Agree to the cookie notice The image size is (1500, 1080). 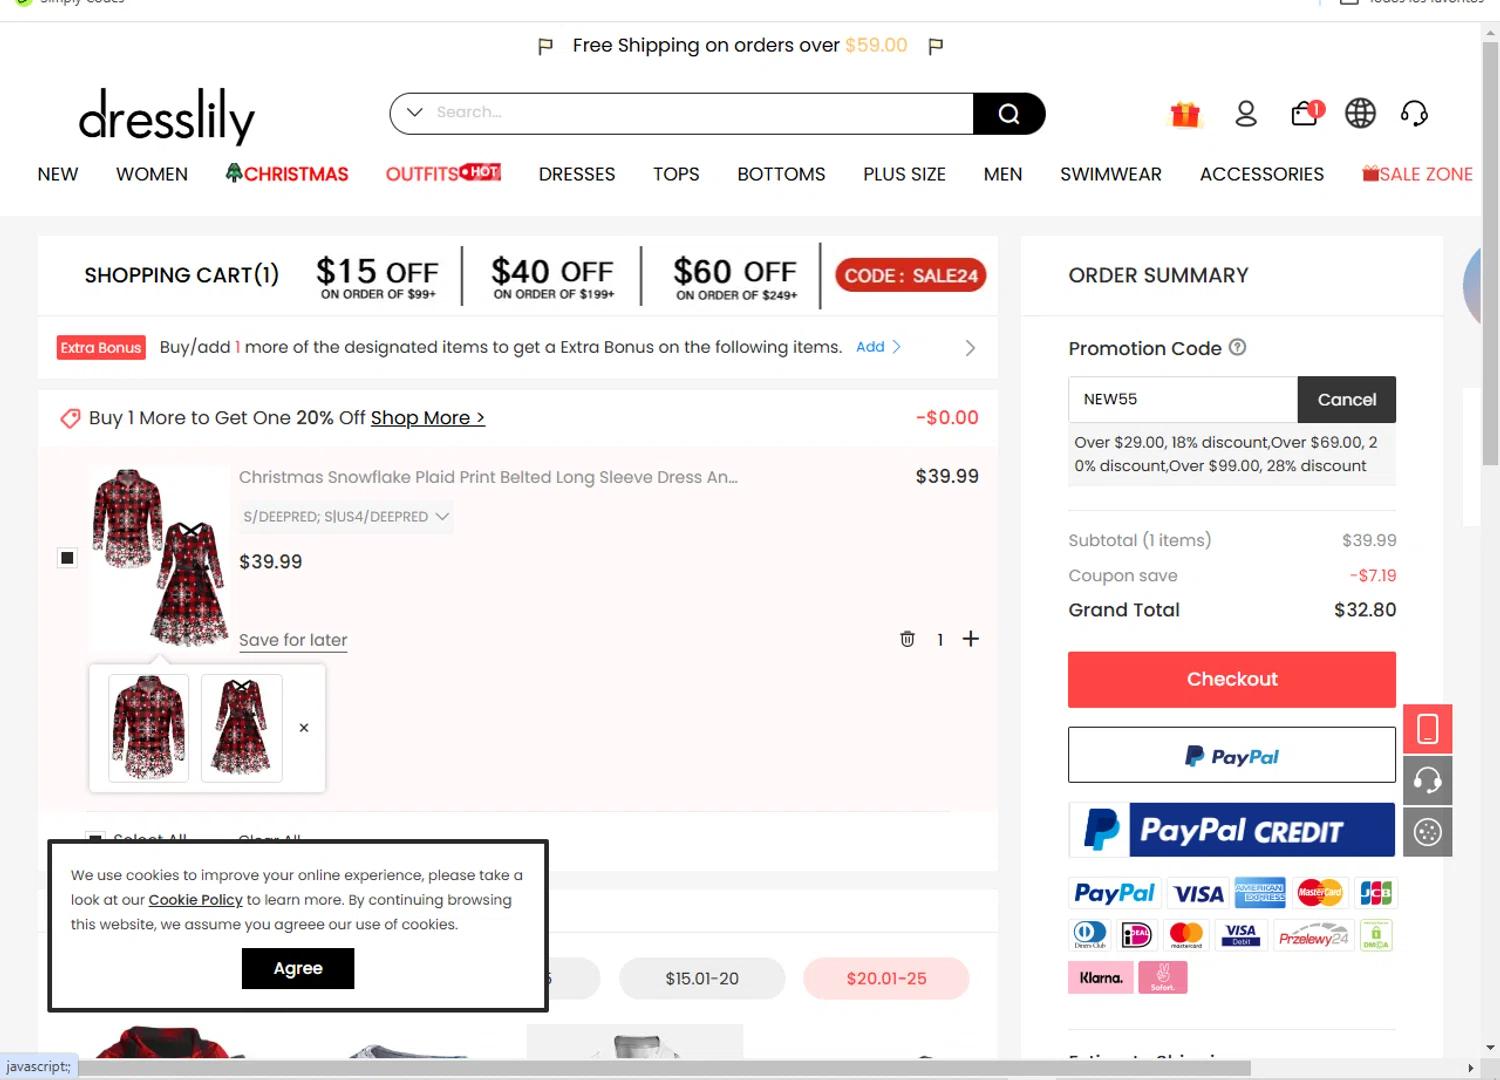point(298,968)
